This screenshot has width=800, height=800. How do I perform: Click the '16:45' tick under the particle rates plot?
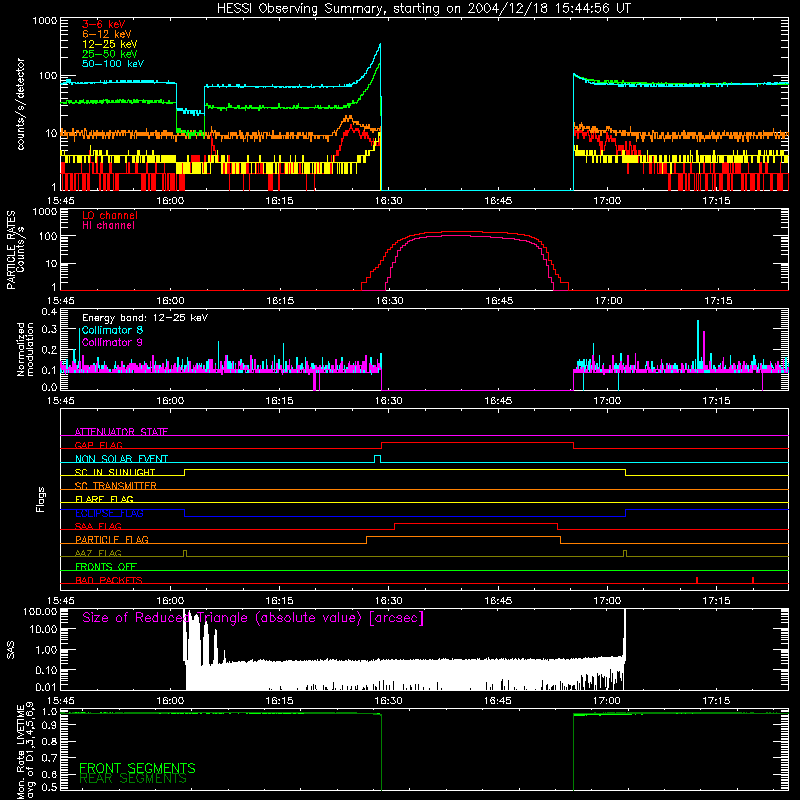pyautogui.click(x=498, y=301)
